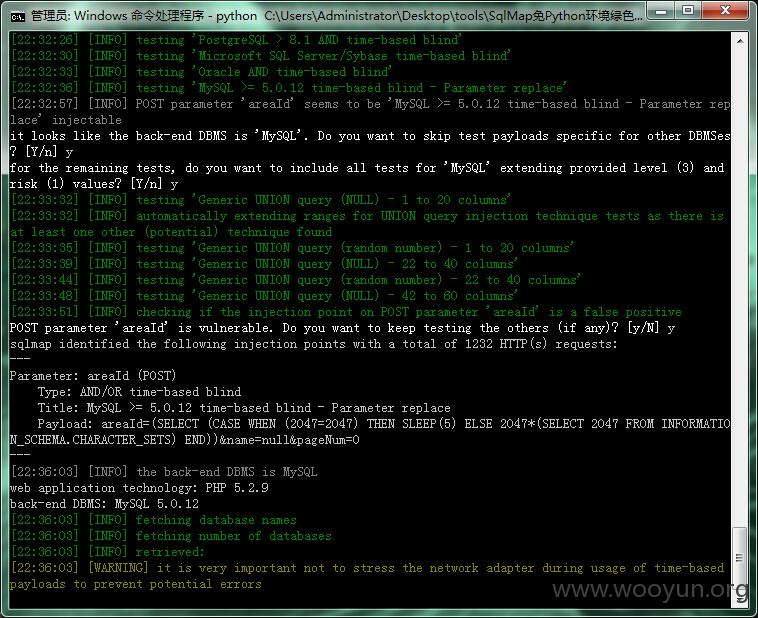The height and width of the screenshot is (618, 758).
Task: Click 'the back-end DBMS is MySQL' info line
Action: click(163, 472)
